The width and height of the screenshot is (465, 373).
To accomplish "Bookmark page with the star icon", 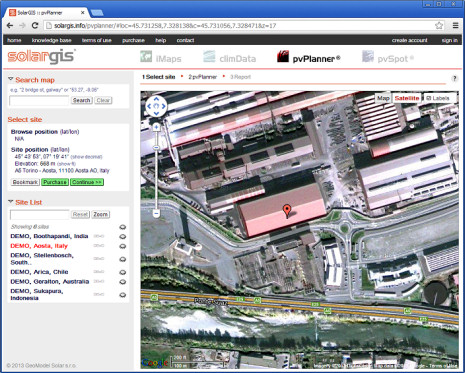I will (x=439, y=26).
